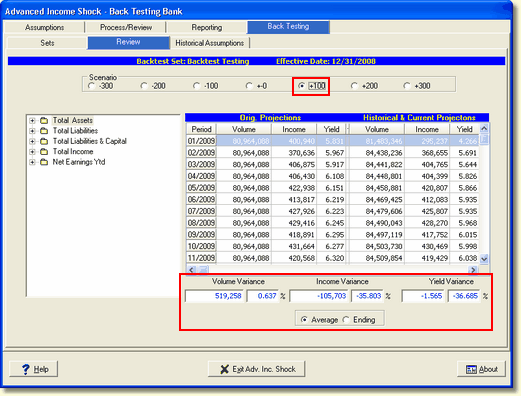Click the horizontal scrollbar thumb under table
The width and height of the screenshot is (521, 396).
[x=203, y=270]
